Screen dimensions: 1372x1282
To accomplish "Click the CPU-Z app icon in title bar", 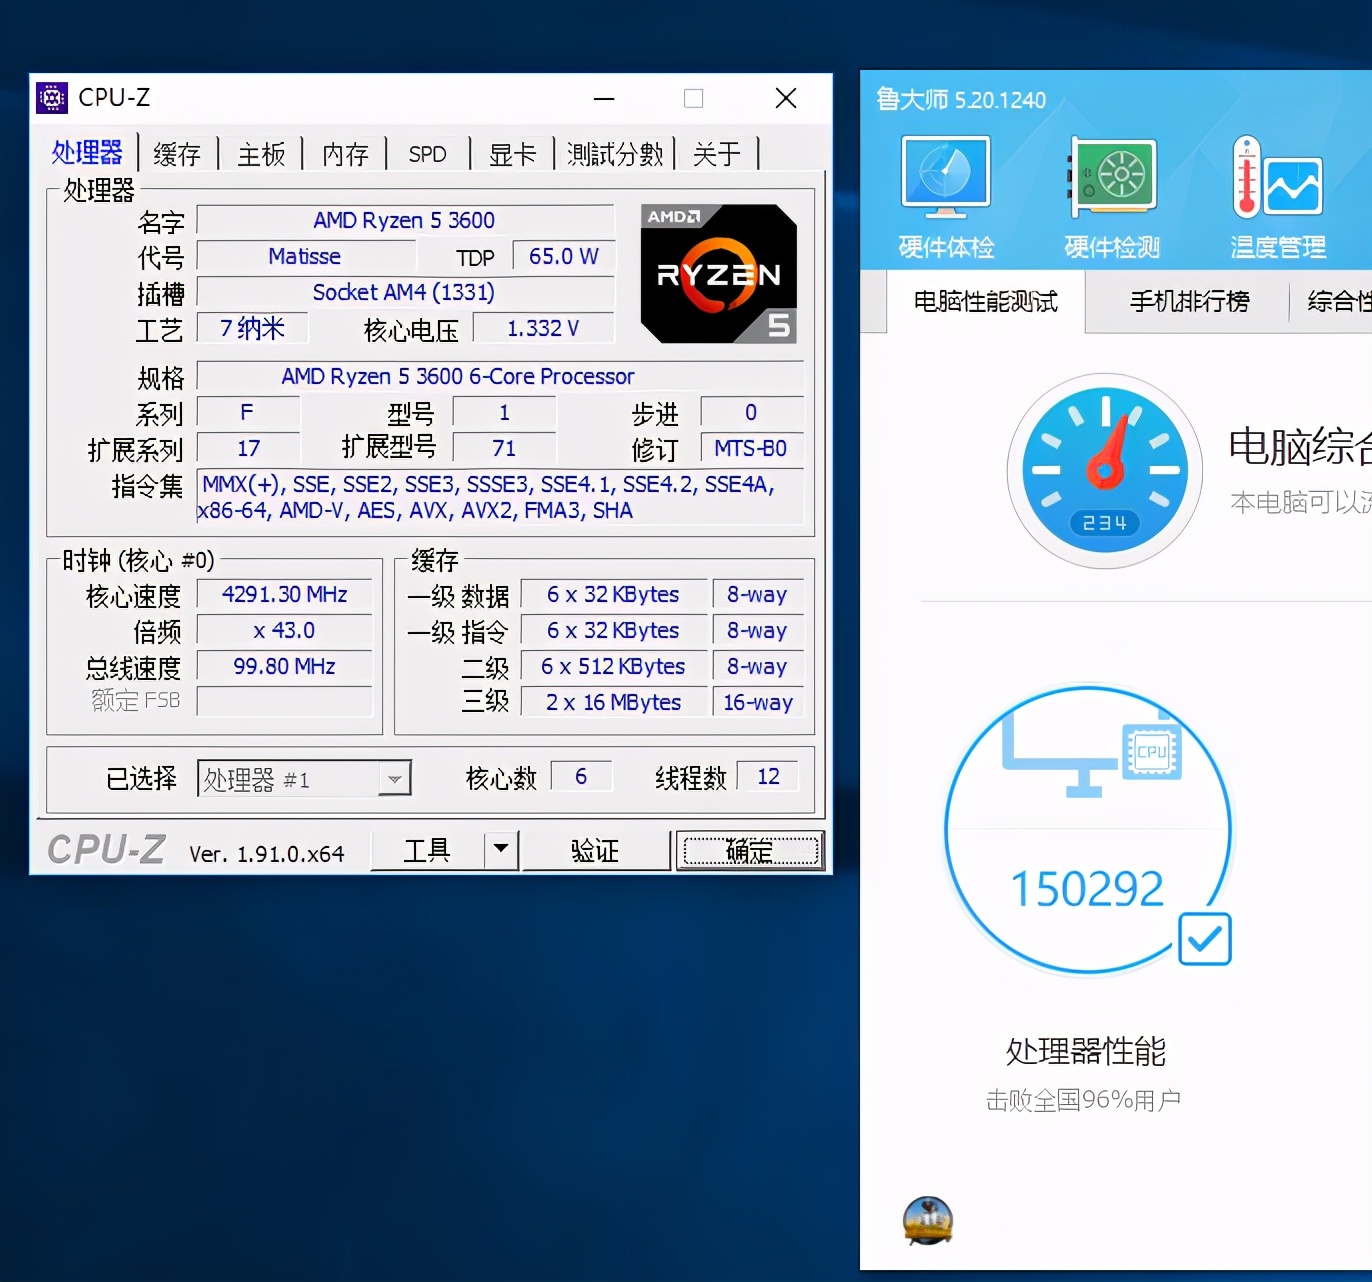I will 52,98.
